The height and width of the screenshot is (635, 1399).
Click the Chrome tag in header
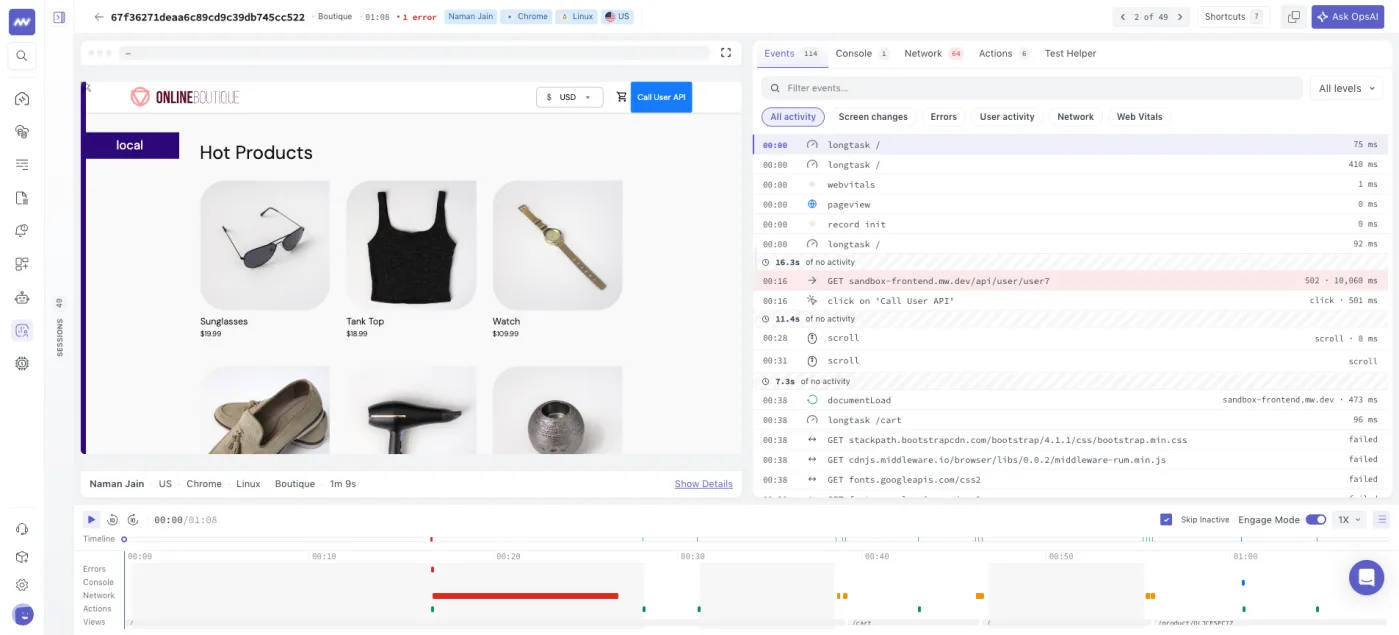coord(526,17)
